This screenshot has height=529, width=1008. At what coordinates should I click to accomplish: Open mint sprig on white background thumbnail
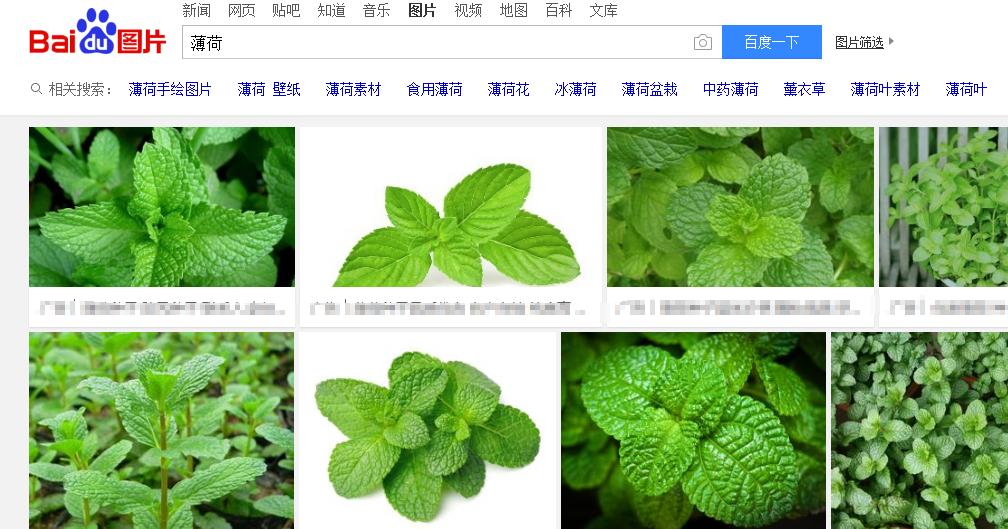pyautogui.click(x=451, y=206)
